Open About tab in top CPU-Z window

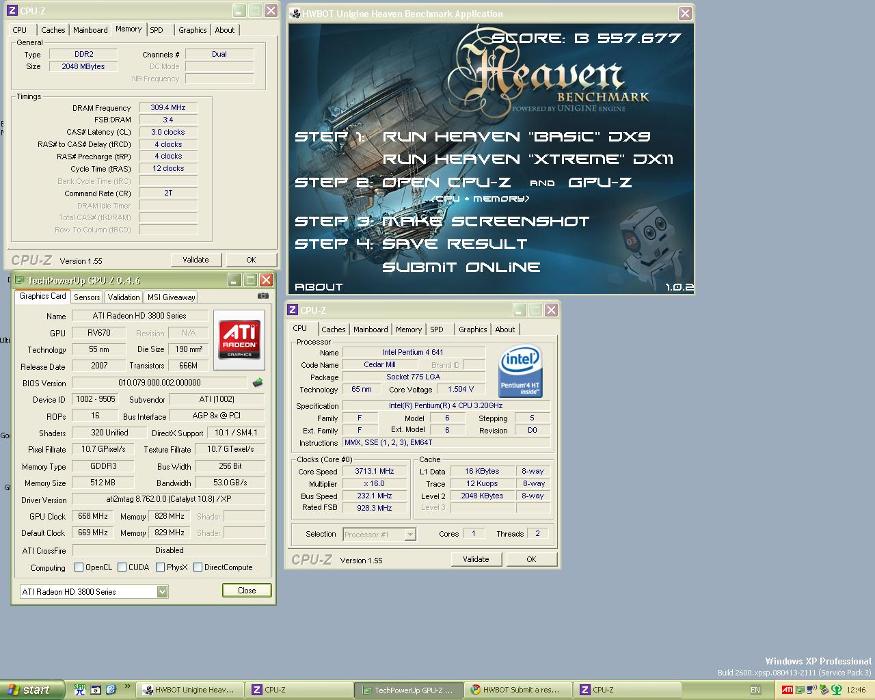(224, 30)
